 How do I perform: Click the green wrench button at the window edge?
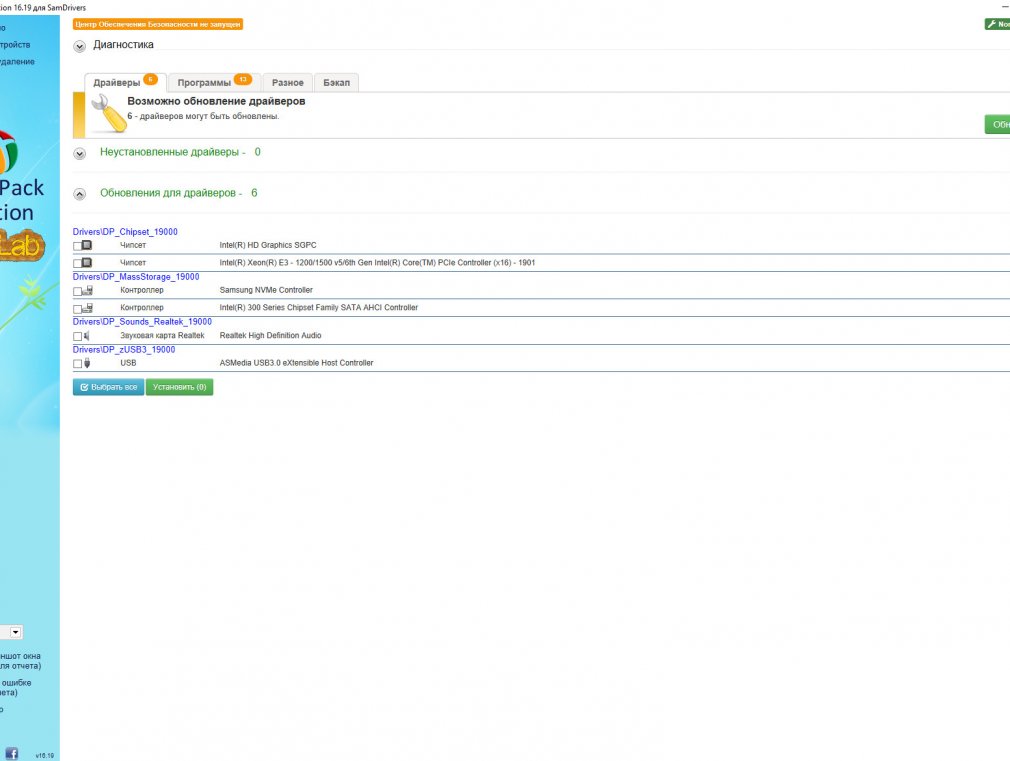tap(998, 24)
